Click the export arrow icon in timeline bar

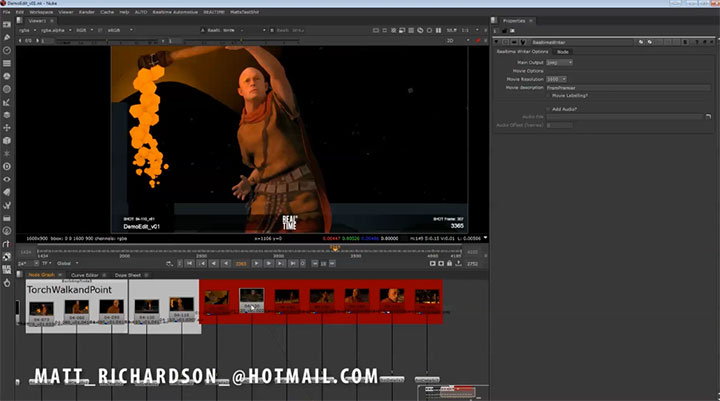click(x=458, y=264)
